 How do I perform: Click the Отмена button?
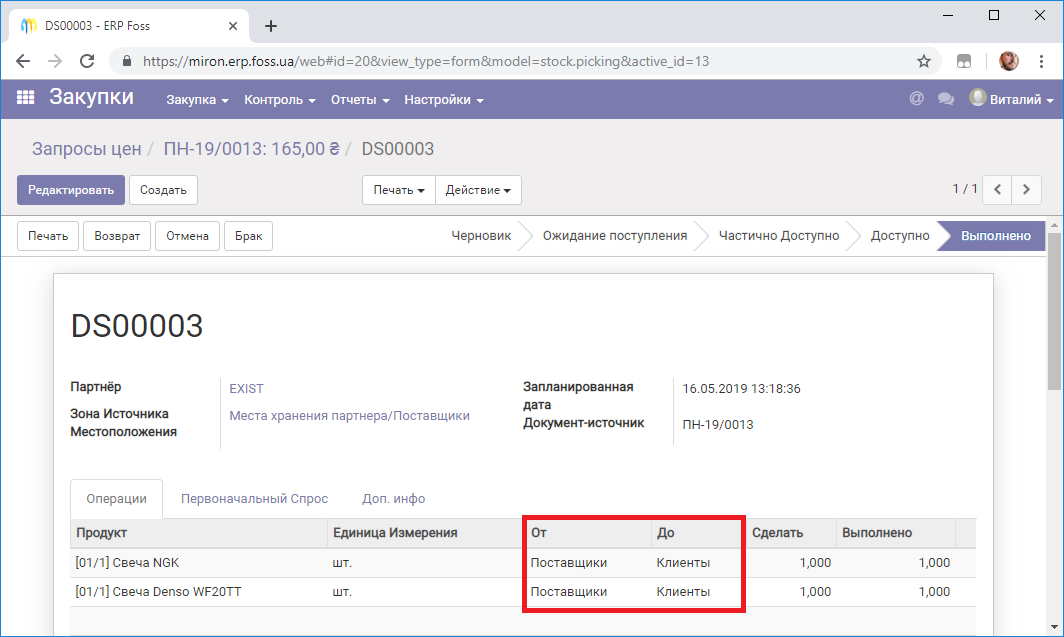(187, 236)
